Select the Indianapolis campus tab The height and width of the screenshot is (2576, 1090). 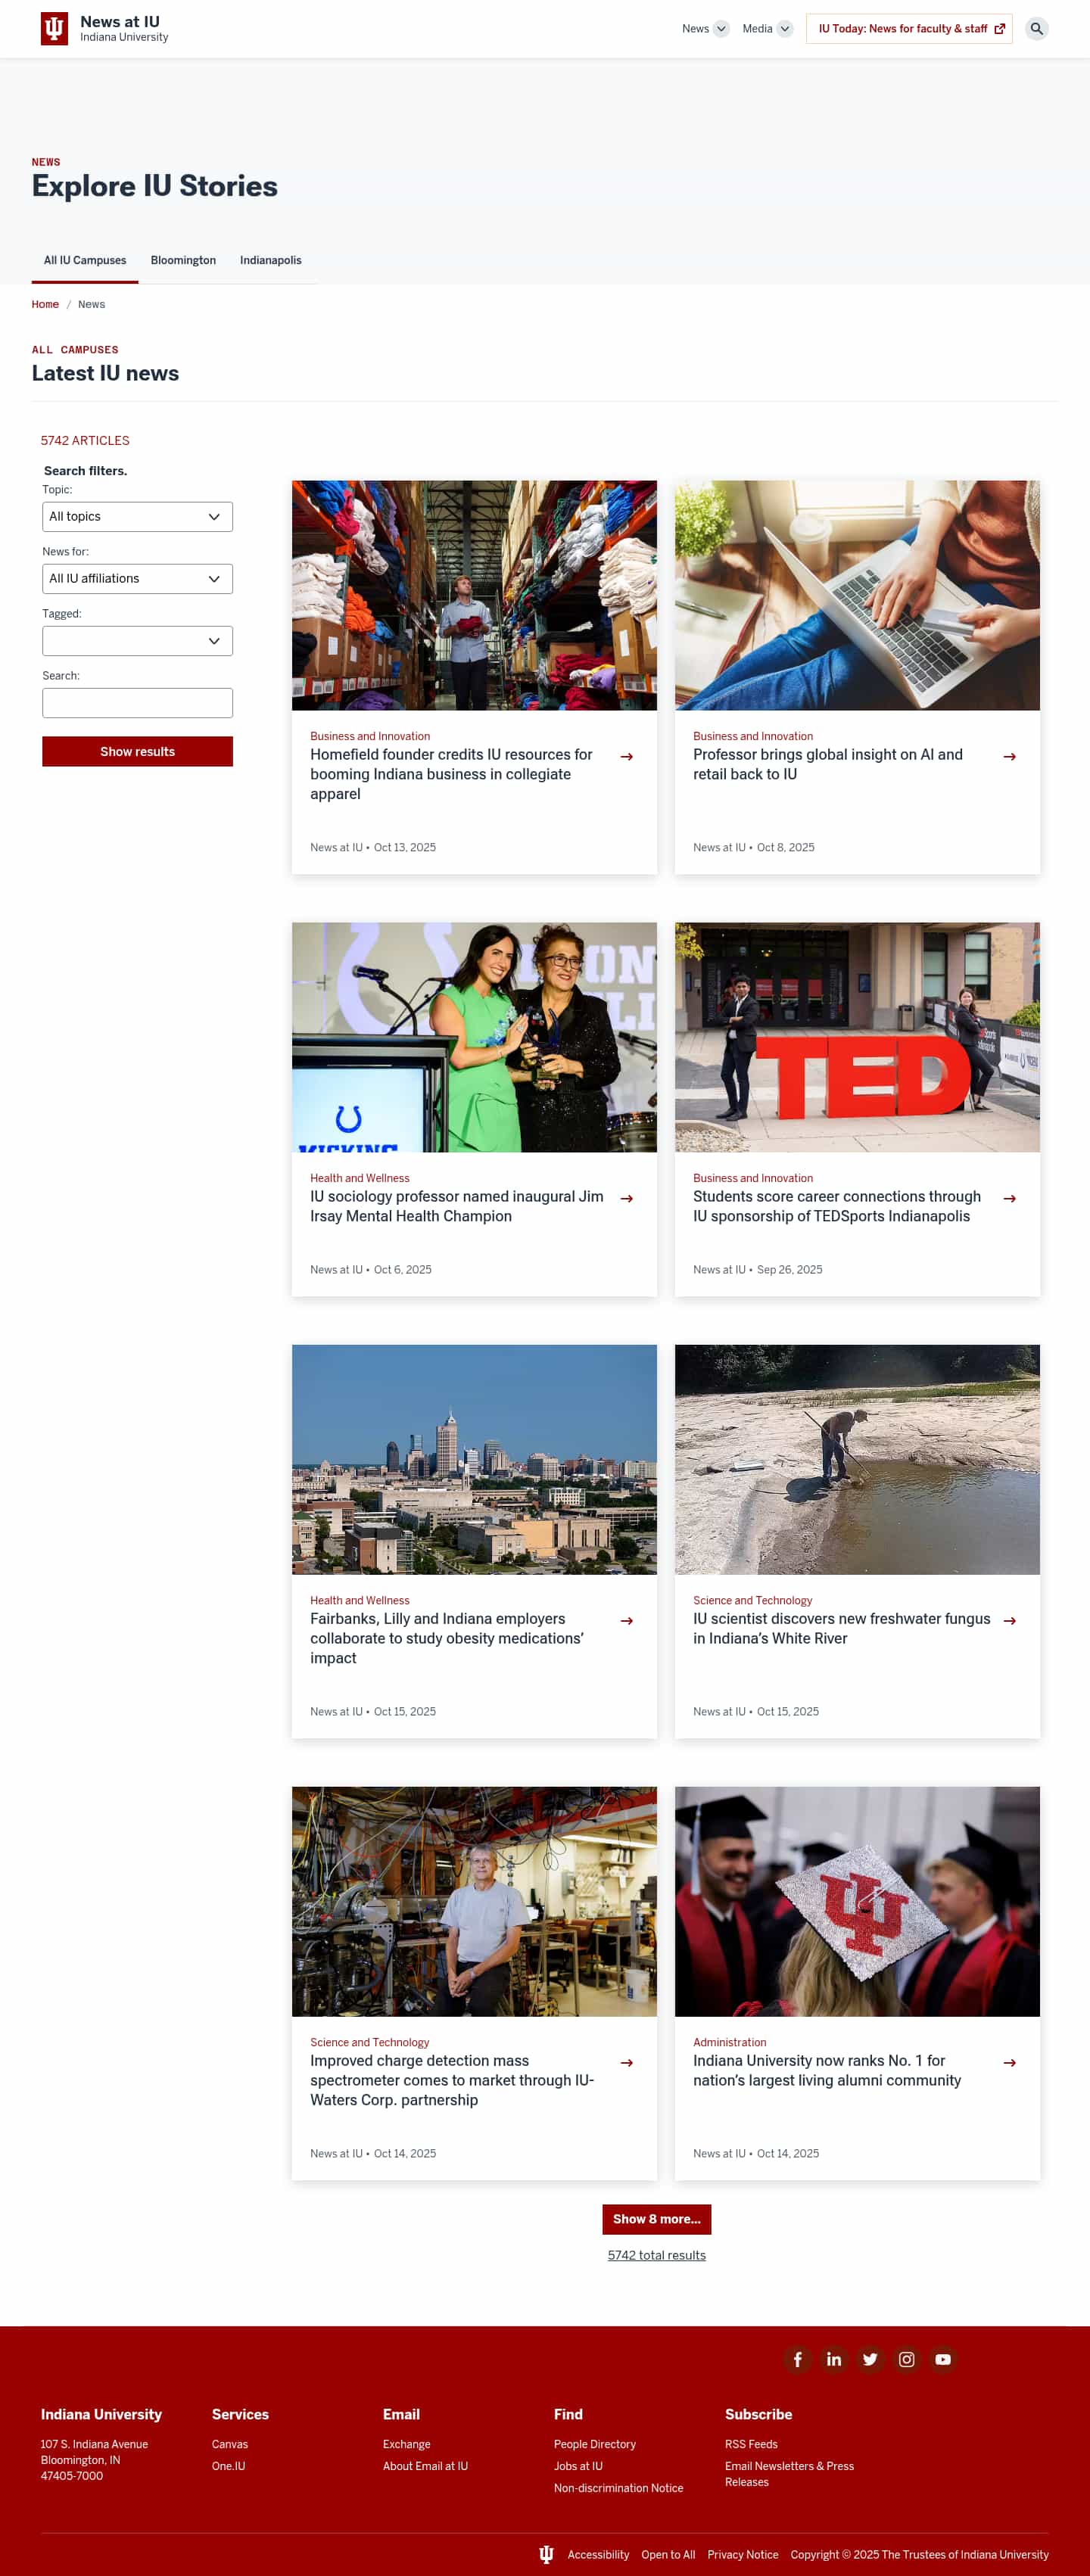(x=270, y=260)
